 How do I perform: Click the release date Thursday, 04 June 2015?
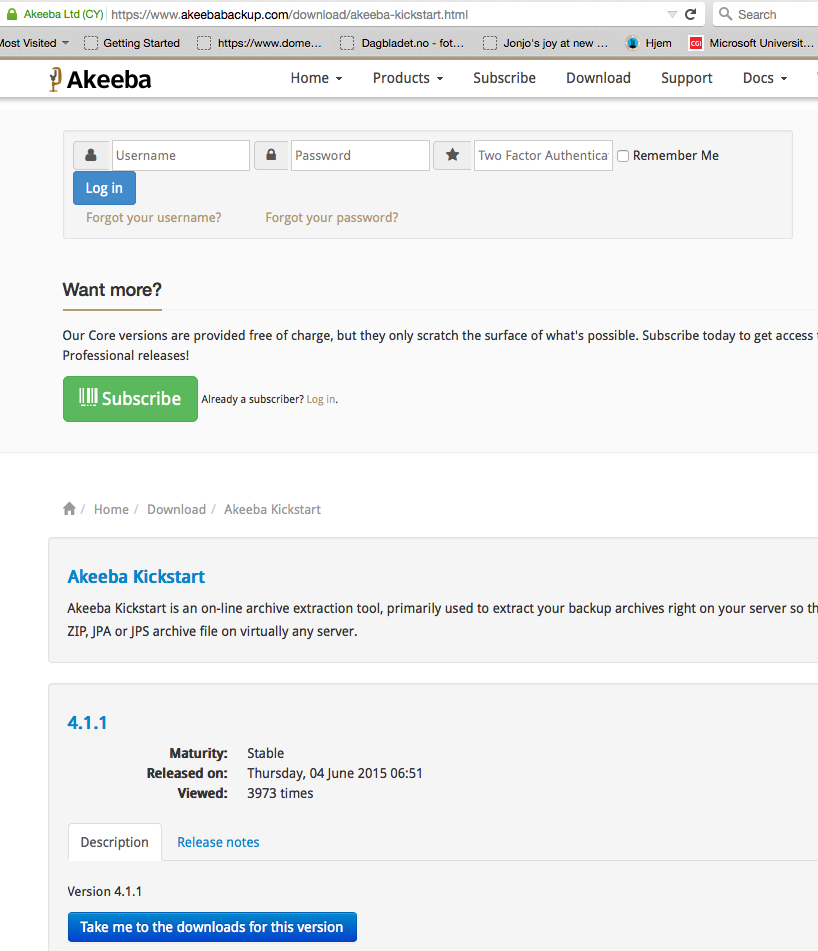(x=335, y=773)
